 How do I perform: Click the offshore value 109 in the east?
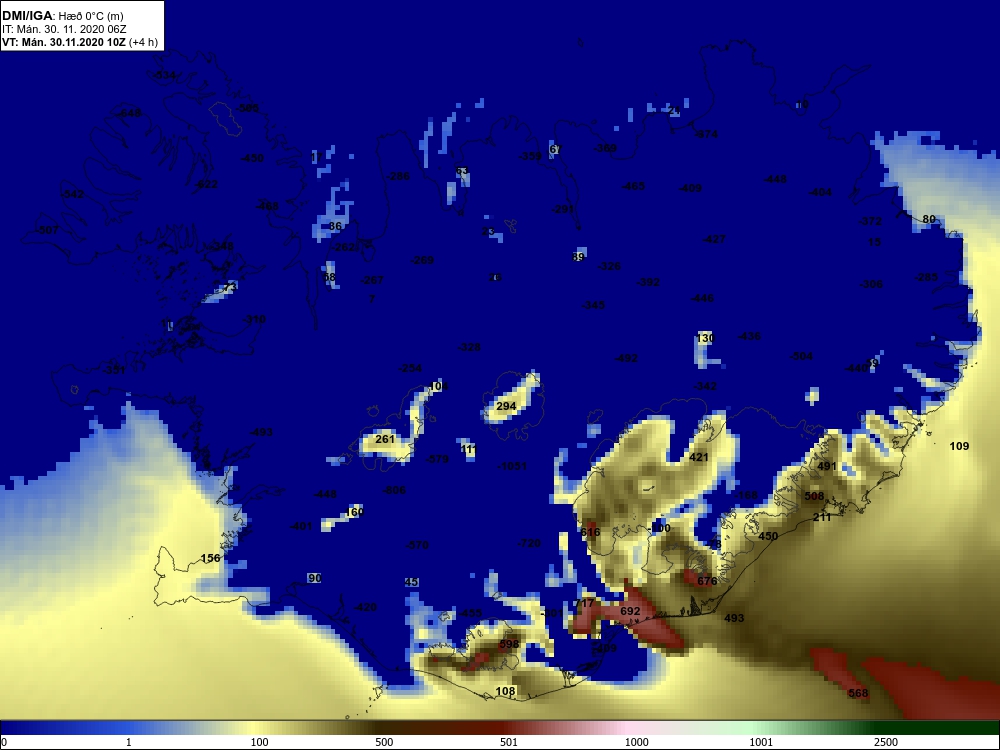(959, 446)
